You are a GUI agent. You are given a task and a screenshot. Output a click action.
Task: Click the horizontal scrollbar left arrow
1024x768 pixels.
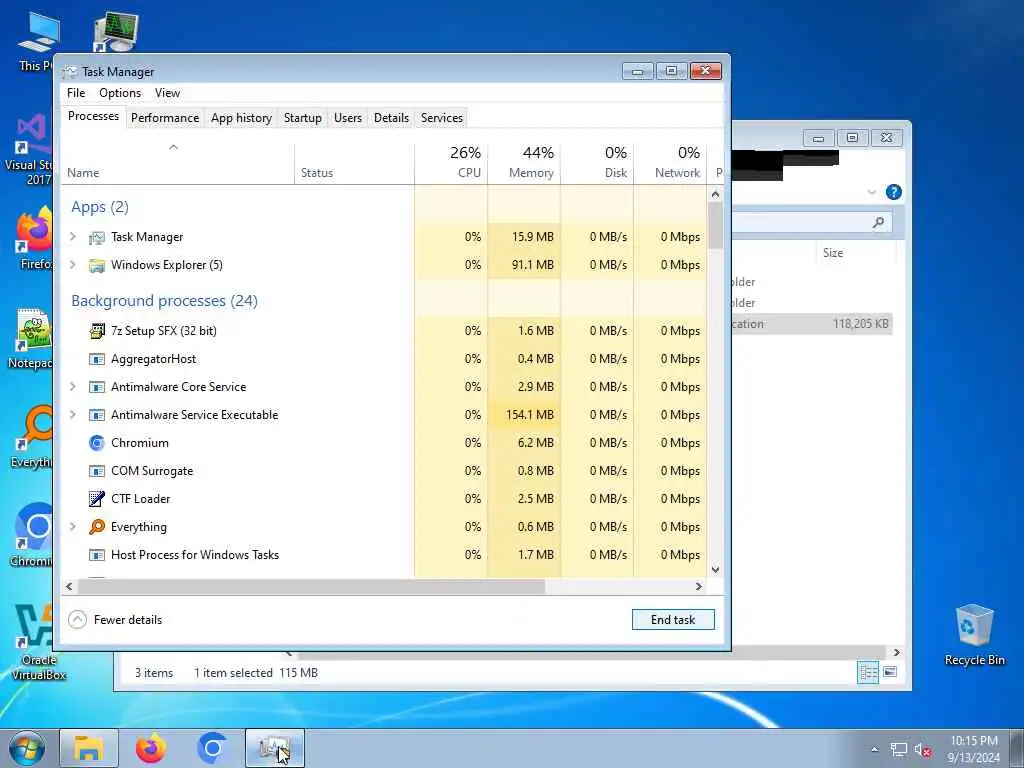click(x=69, y=586)
